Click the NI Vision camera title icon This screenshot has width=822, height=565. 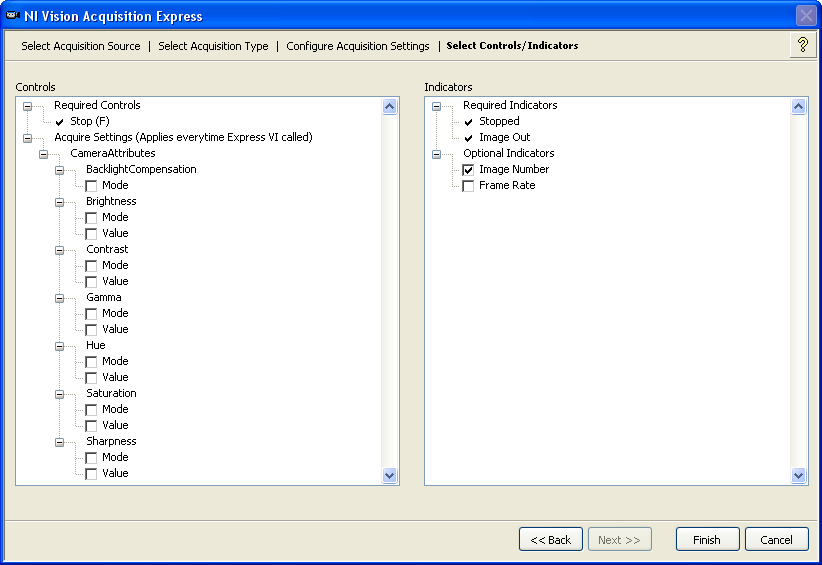(x=12, y=15)
